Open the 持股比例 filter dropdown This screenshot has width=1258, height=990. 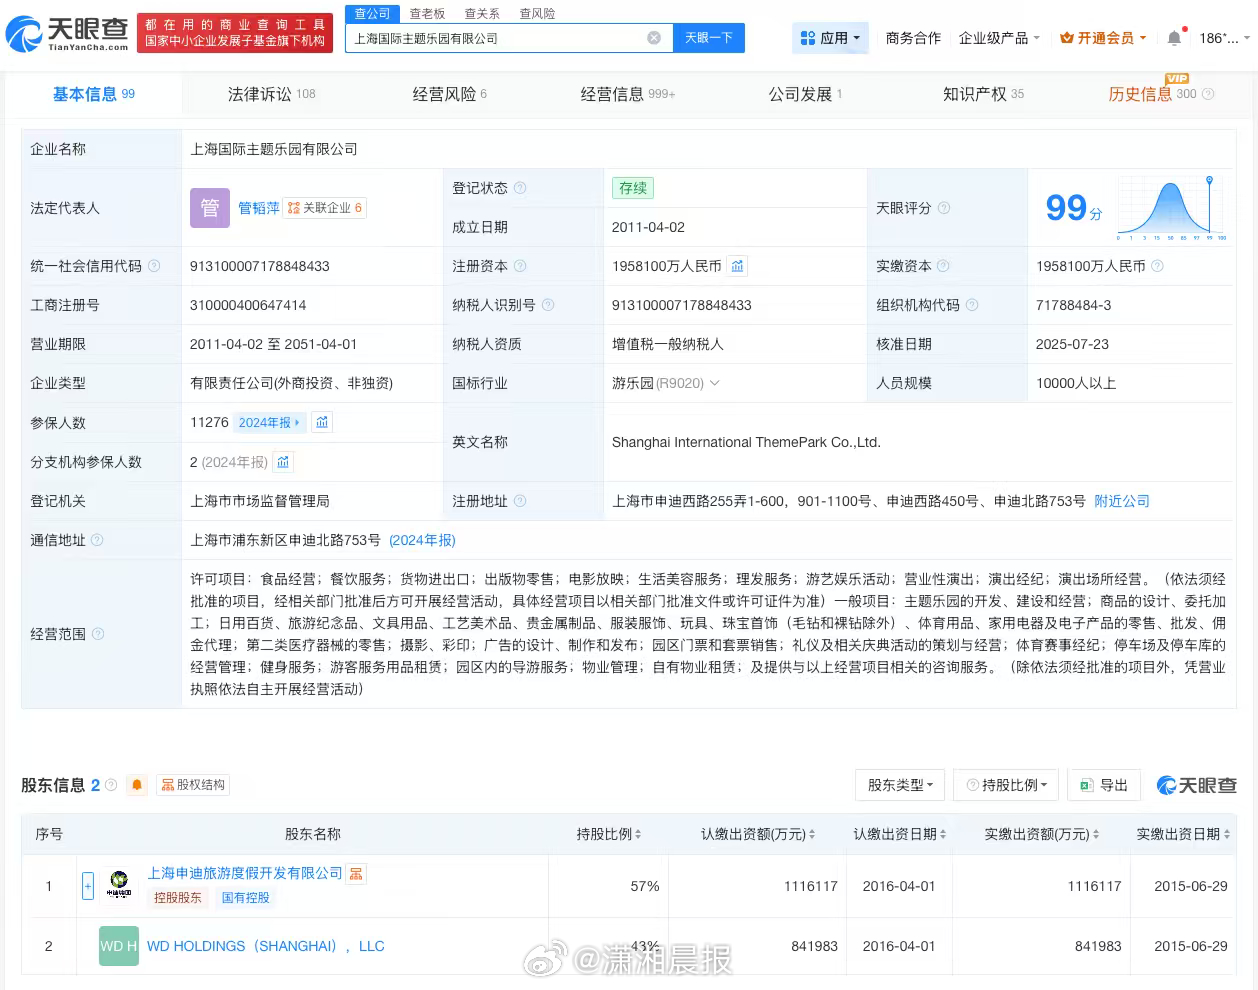click(1007, 785)
